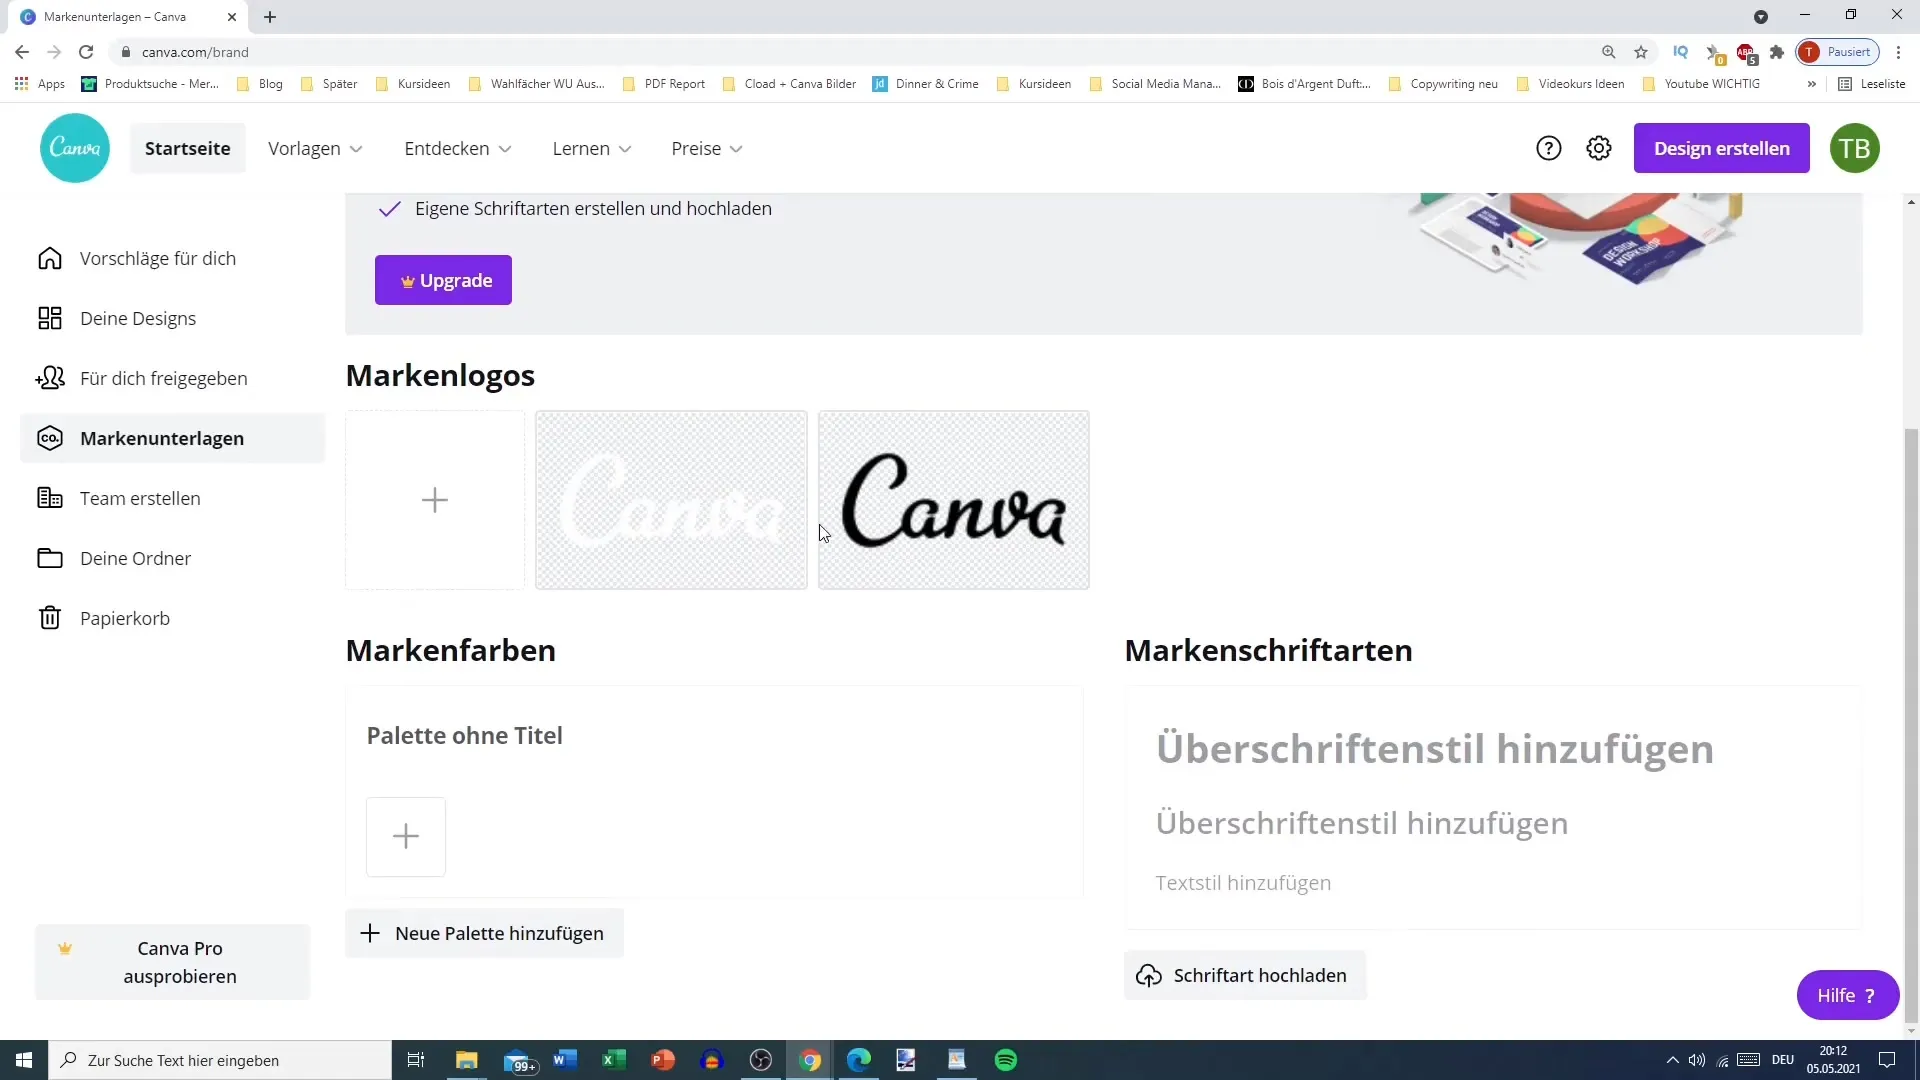Expand the Preise dropdown
Screen dimensions: 1920x1080
707,148
